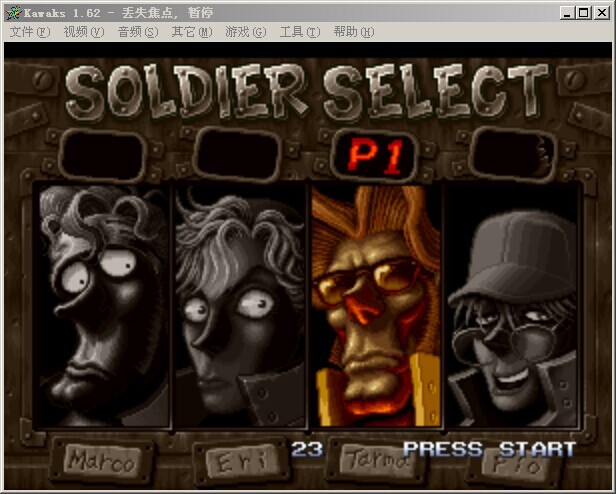Image resolution: width=616 pixels, height=494 pixels.
Task: Click the PRESS START text
Action: 489,449
